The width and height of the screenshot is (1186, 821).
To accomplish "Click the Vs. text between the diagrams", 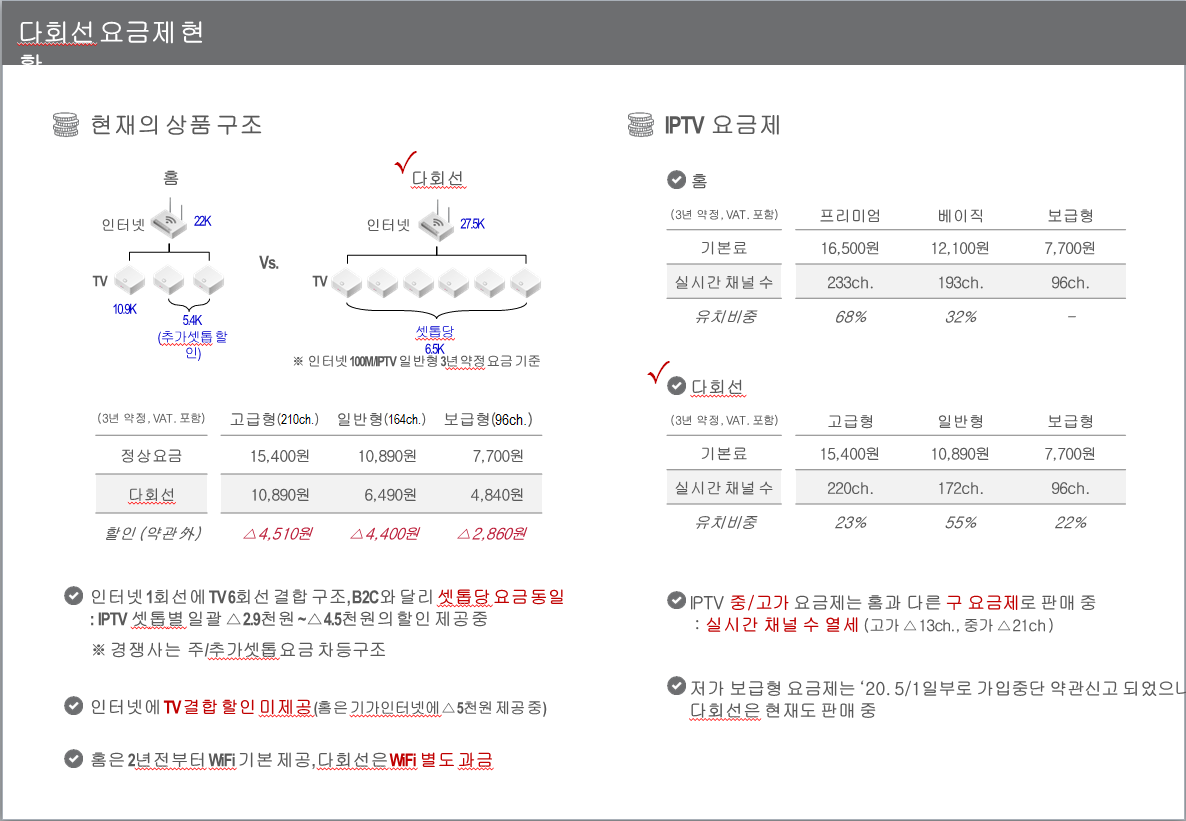I will (x=269, y=263).
